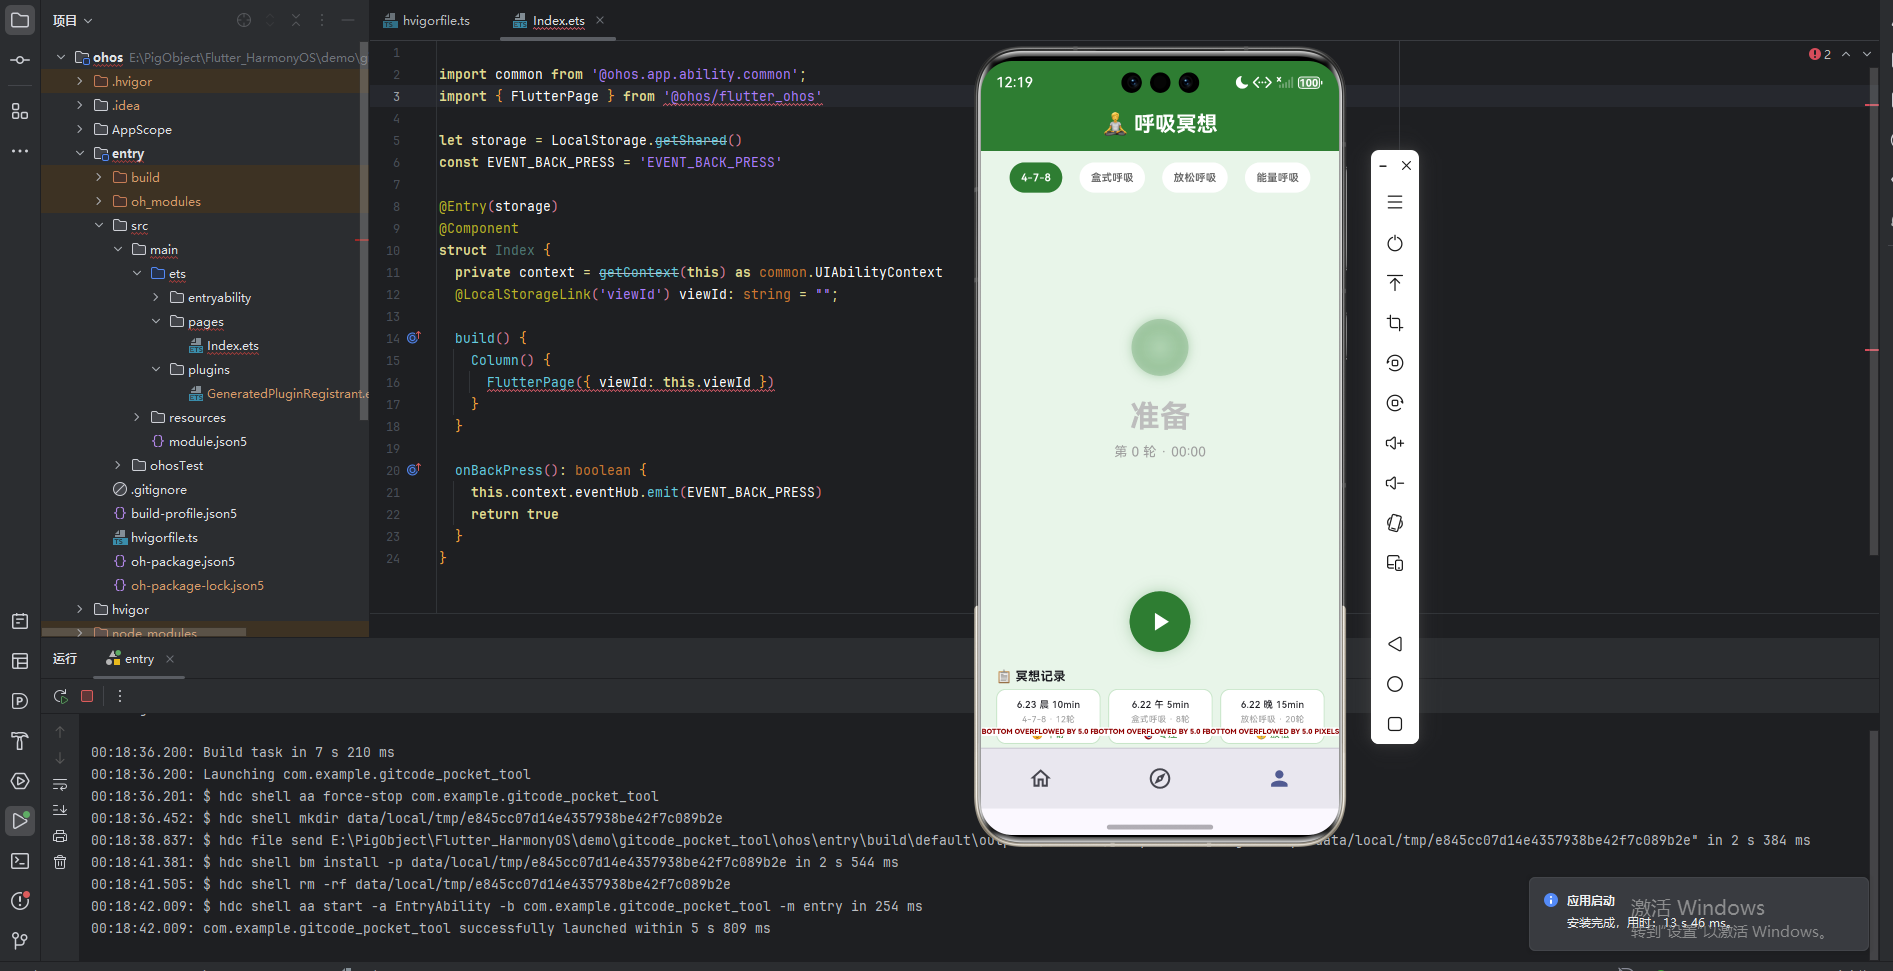
Task: Close the entry run tab
Action: [x=170, y=659]
